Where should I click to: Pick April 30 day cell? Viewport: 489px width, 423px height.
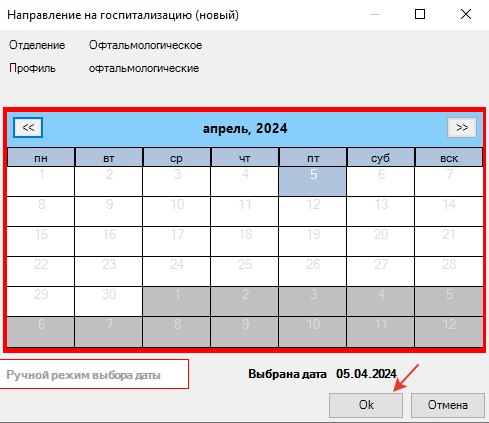tap(109, 301)
